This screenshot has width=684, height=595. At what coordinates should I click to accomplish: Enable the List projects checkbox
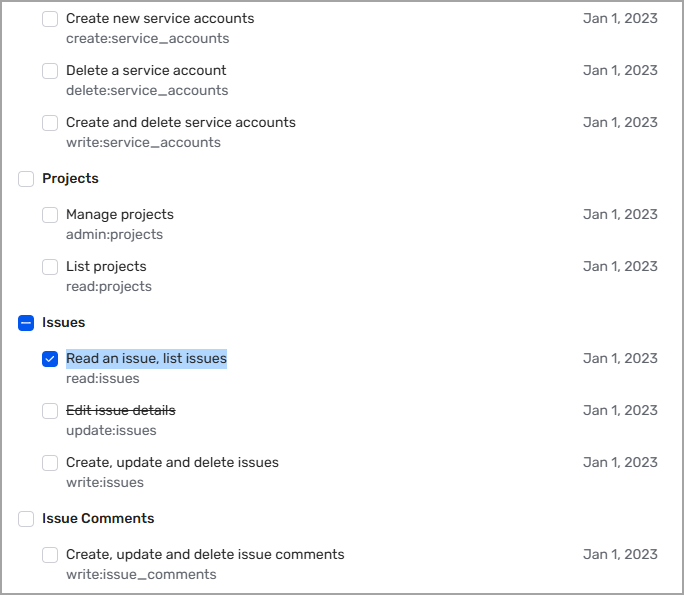(50, 267)
